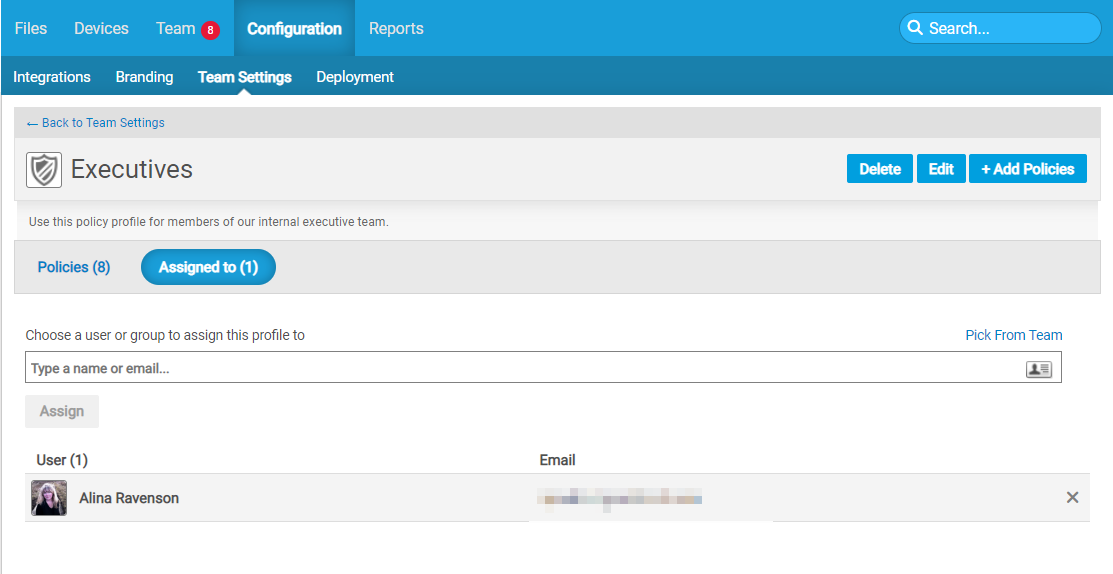
Task: Open the Reports section
Action: (x=396, y=28)
